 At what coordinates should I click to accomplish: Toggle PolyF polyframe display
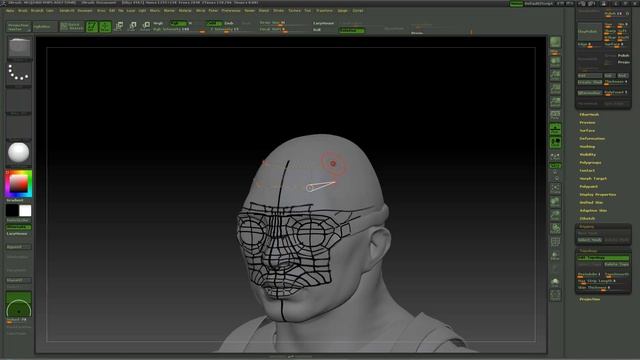tap(555, 242)
